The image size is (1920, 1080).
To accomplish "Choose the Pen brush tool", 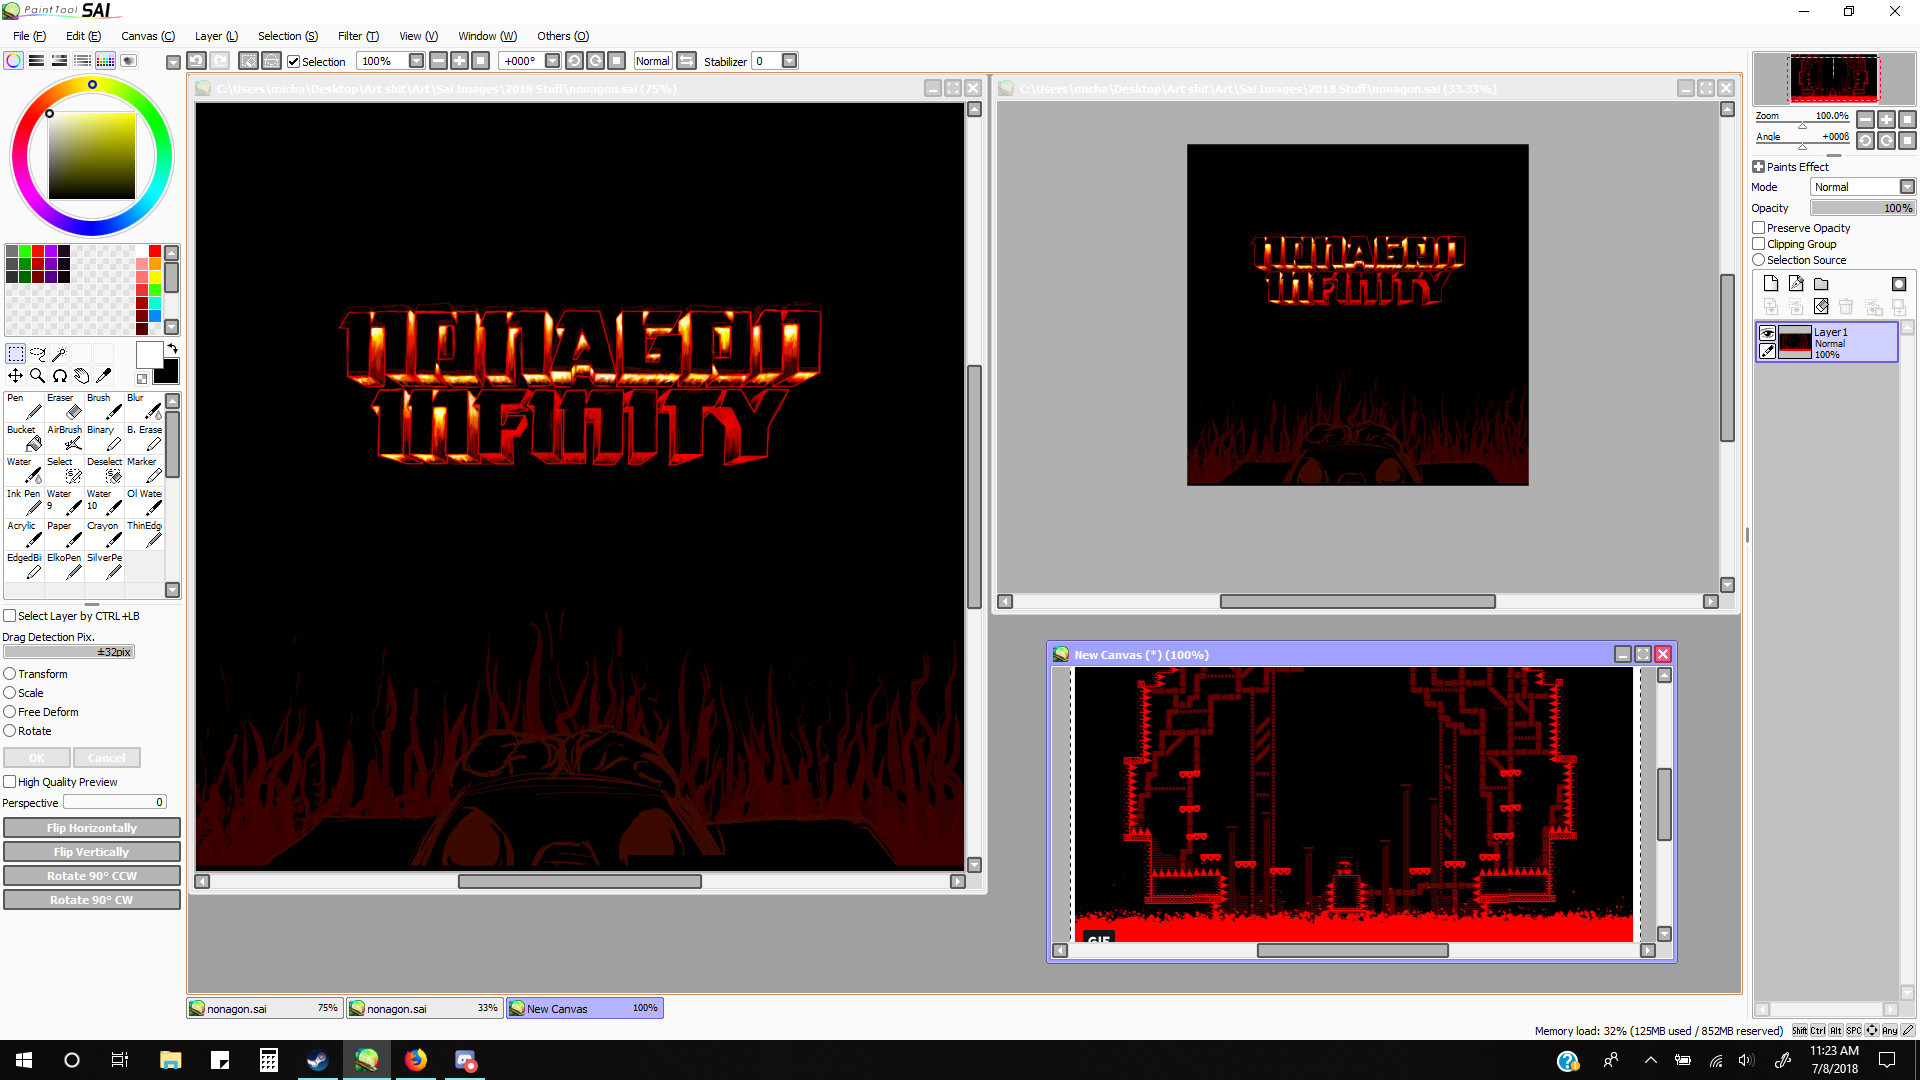I will (24, 406).
